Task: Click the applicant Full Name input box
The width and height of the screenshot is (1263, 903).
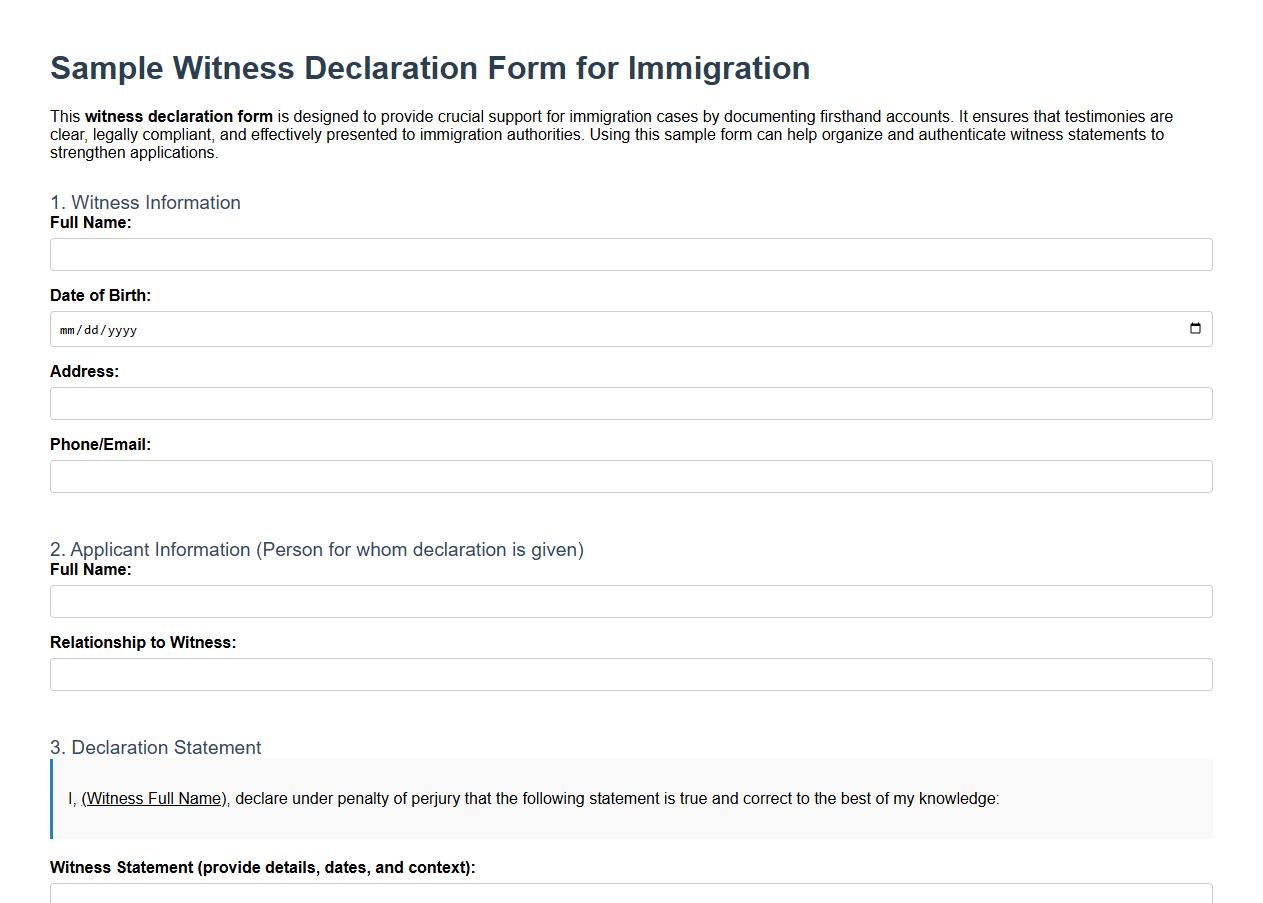Action: [630, 601]
